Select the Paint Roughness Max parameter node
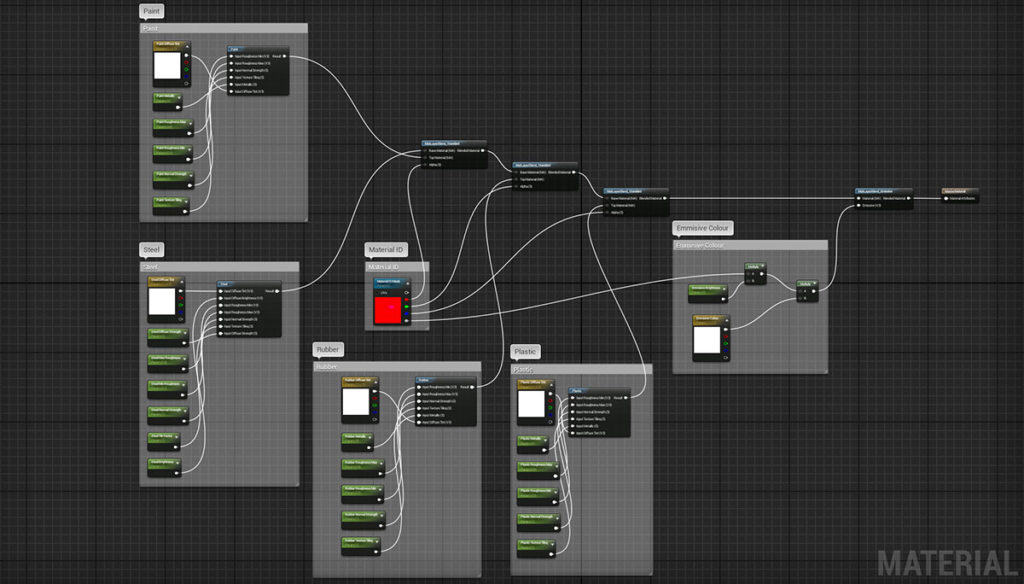This screenshot has height=584, width=1024. (173, 128)
